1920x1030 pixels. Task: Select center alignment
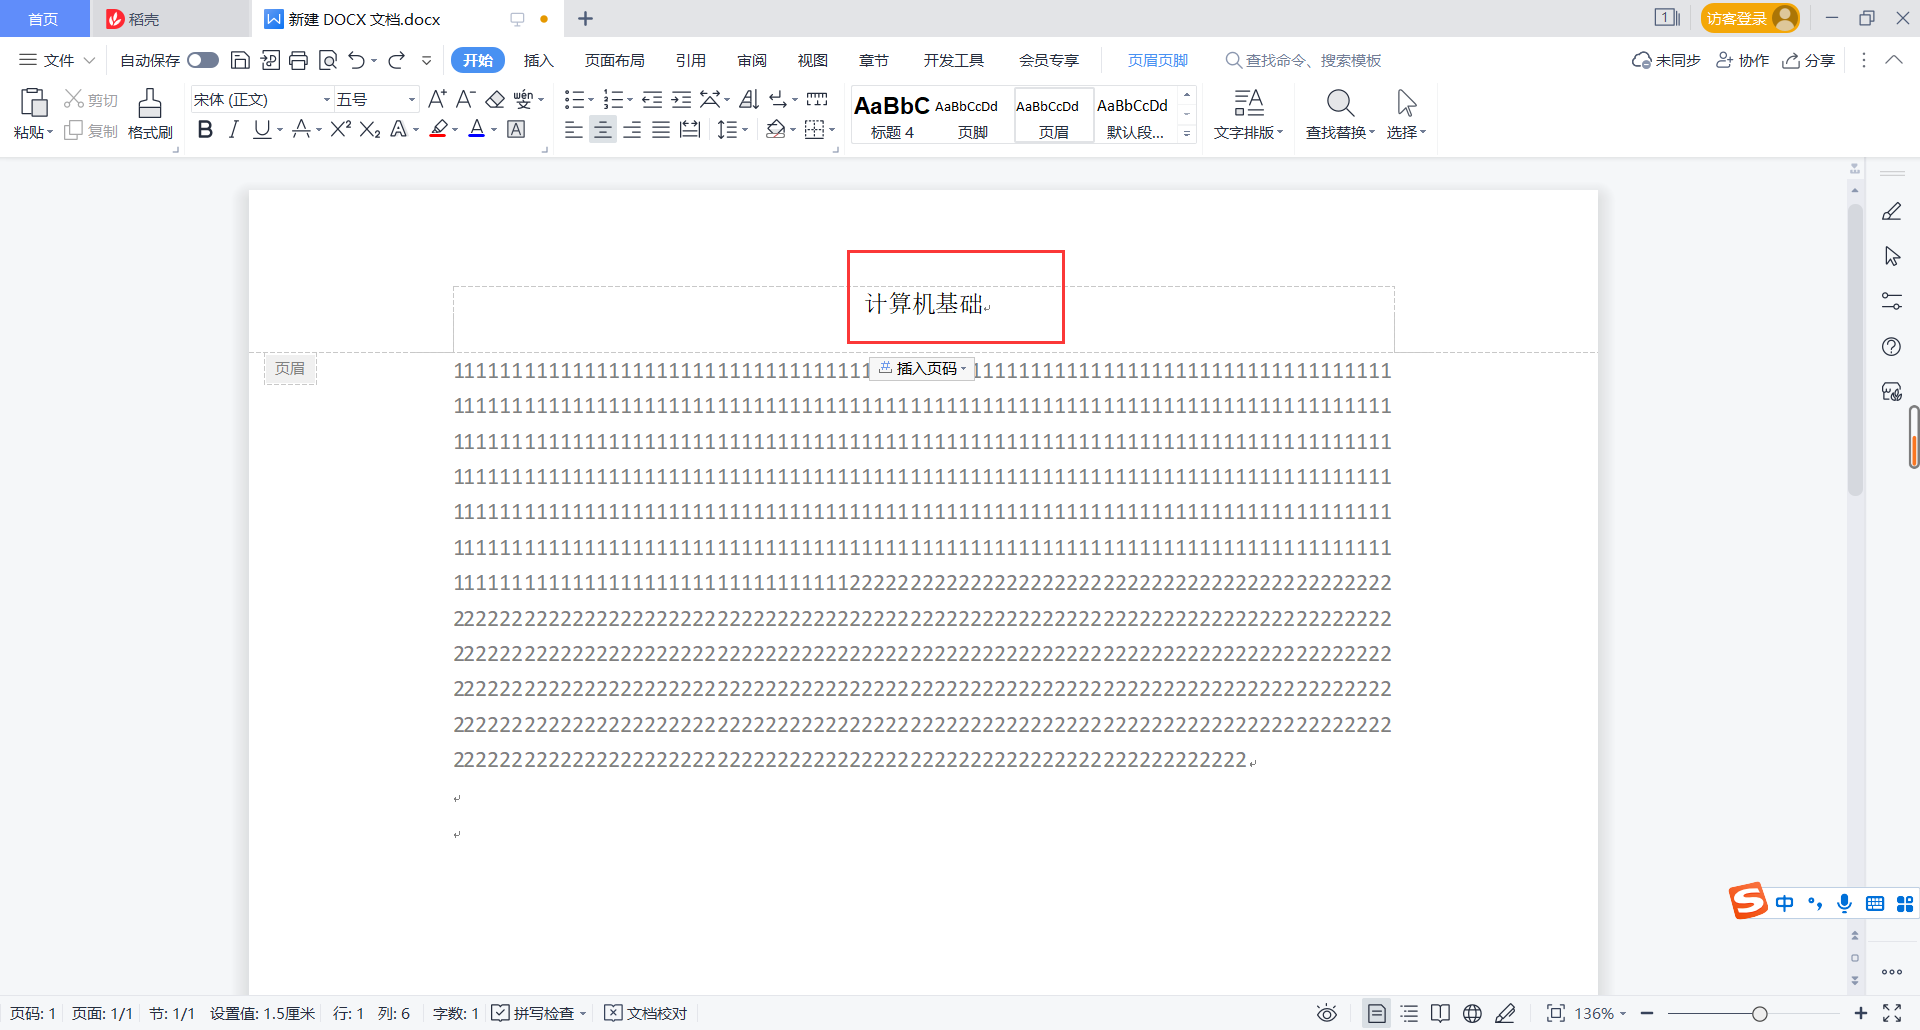click(602, 129)
